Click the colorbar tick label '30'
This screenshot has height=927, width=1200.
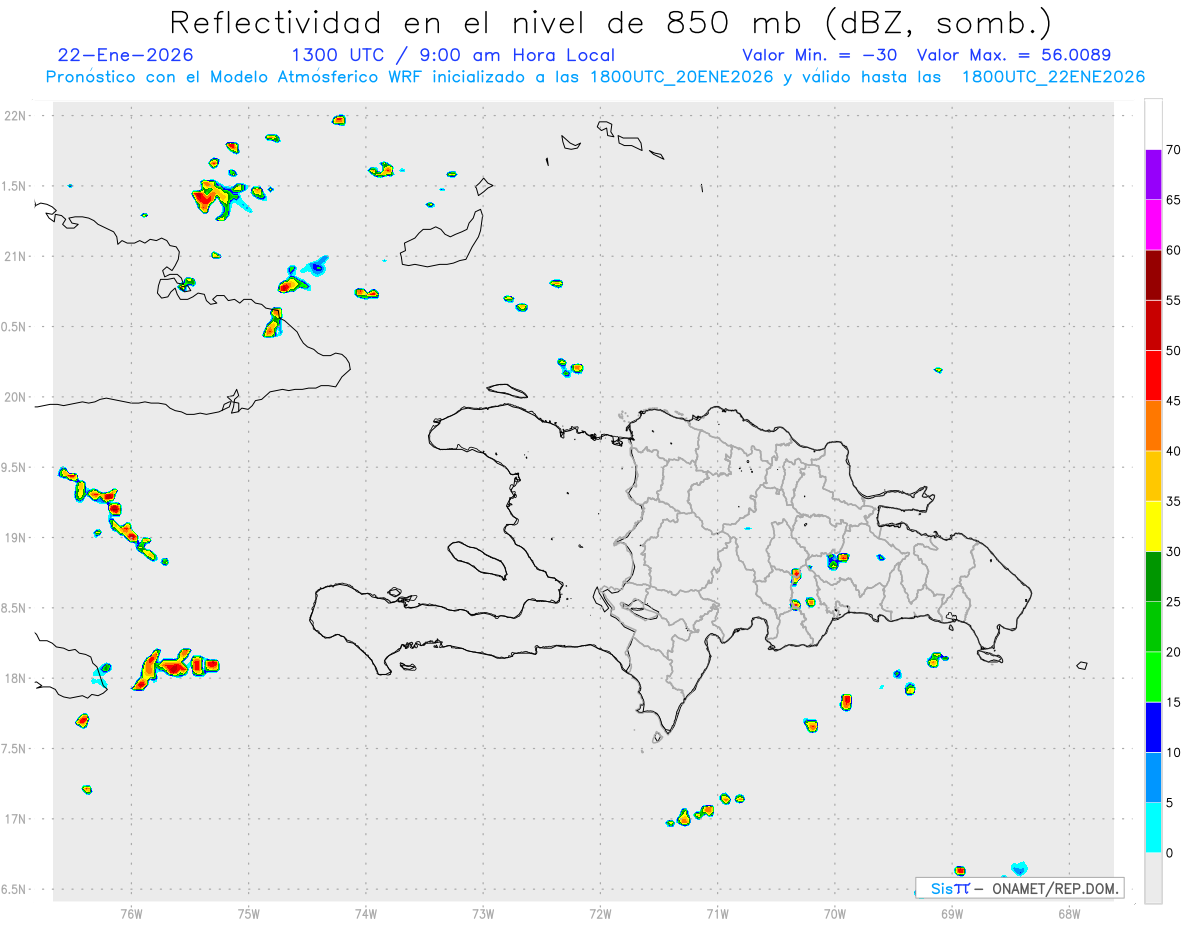click(1174, 552)
